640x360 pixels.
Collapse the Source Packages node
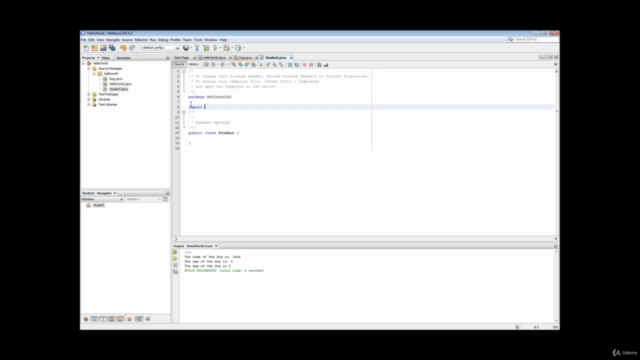[x=89, y=69]
